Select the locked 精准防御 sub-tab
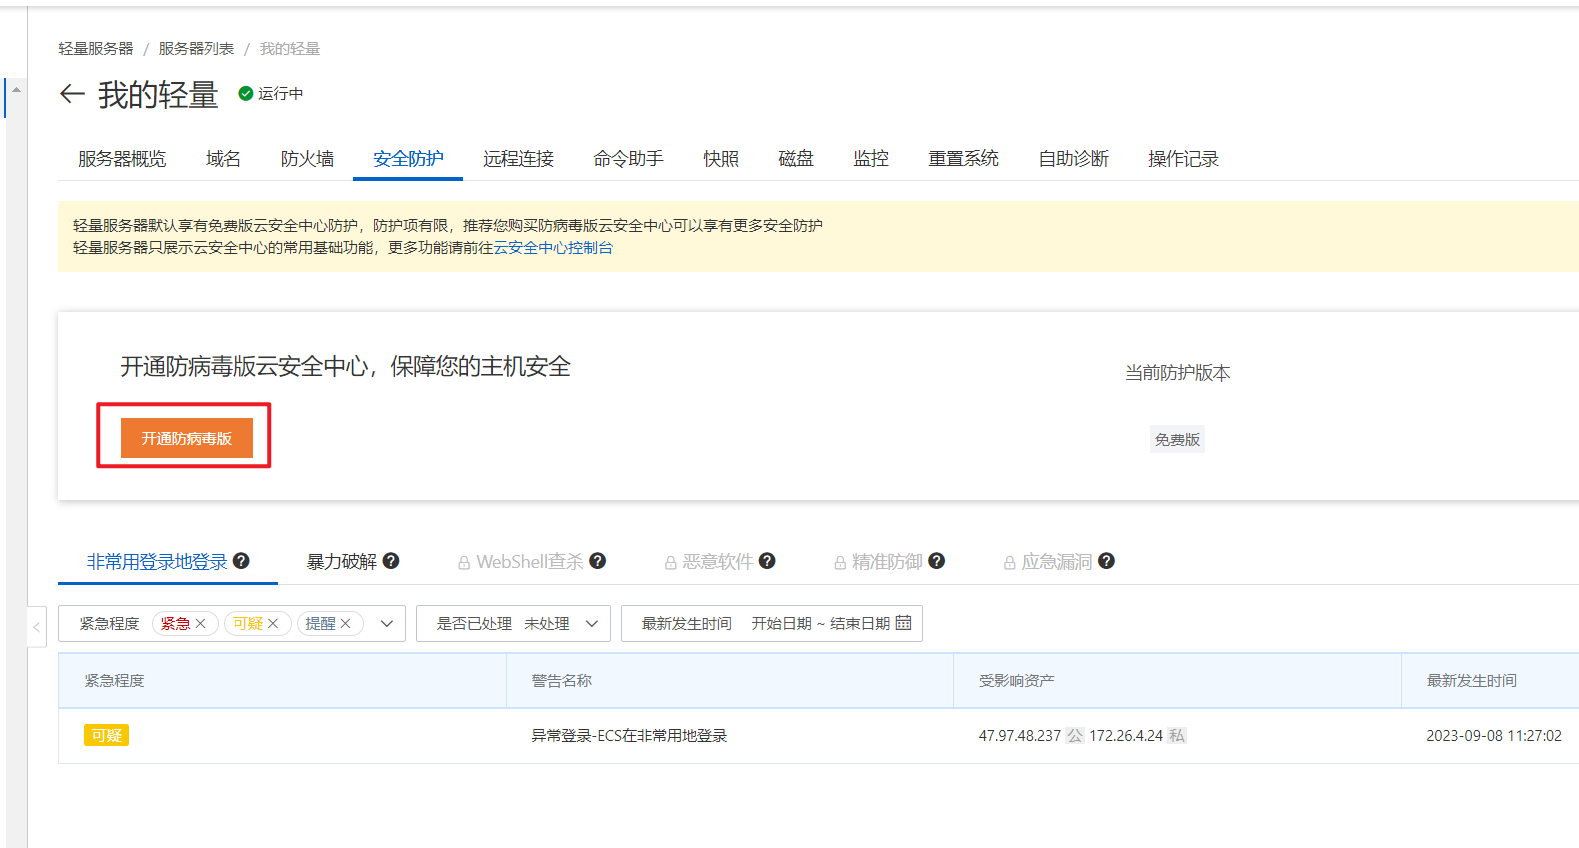This screenshot has height=848, width=1579. [x=887, y=562]
